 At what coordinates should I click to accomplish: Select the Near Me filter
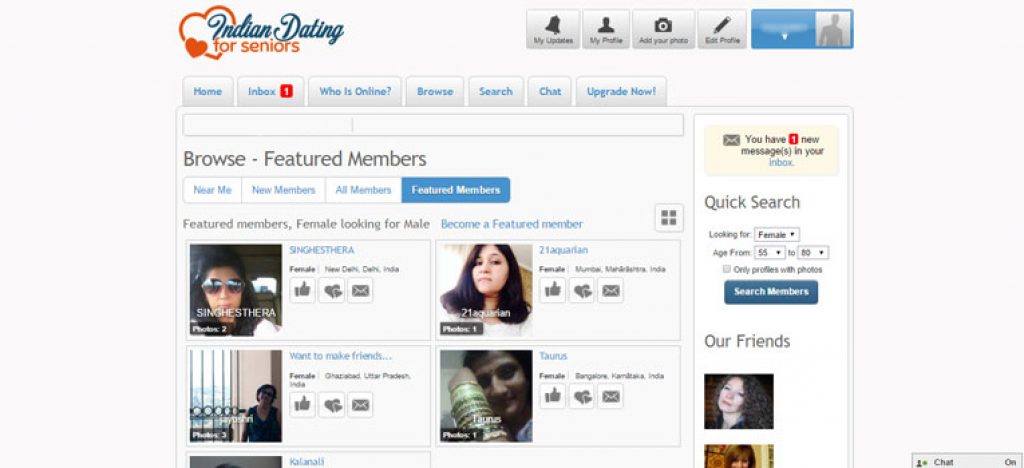click(x=212, y=190)
